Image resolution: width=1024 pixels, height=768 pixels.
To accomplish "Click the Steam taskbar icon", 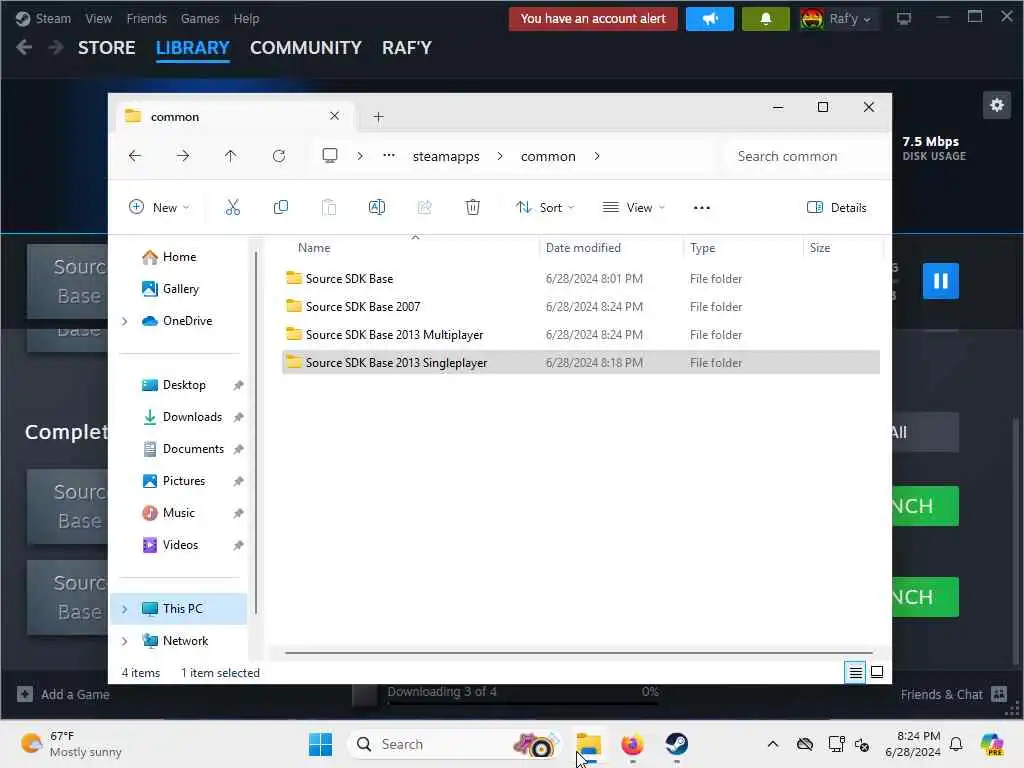I will [x=677, y=744].
